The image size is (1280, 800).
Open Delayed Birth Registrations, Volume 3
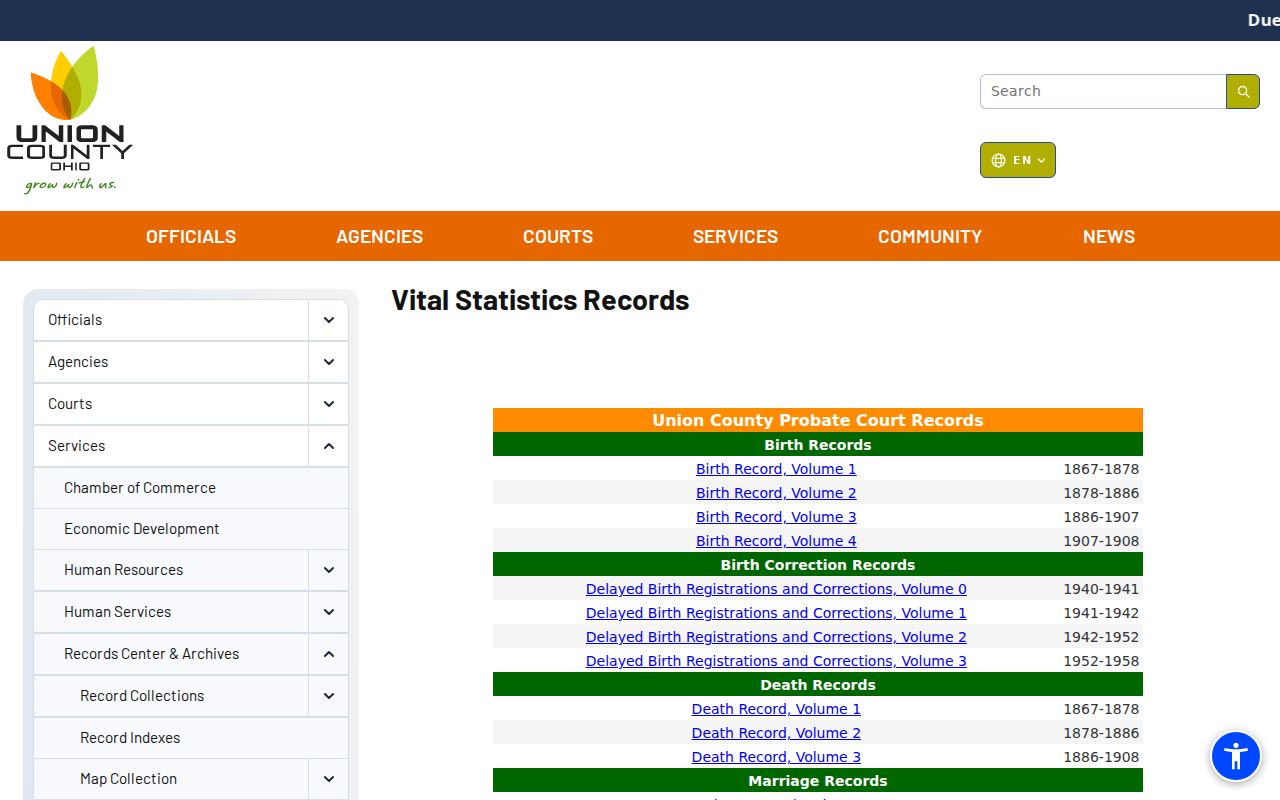[x=776, y=661]
